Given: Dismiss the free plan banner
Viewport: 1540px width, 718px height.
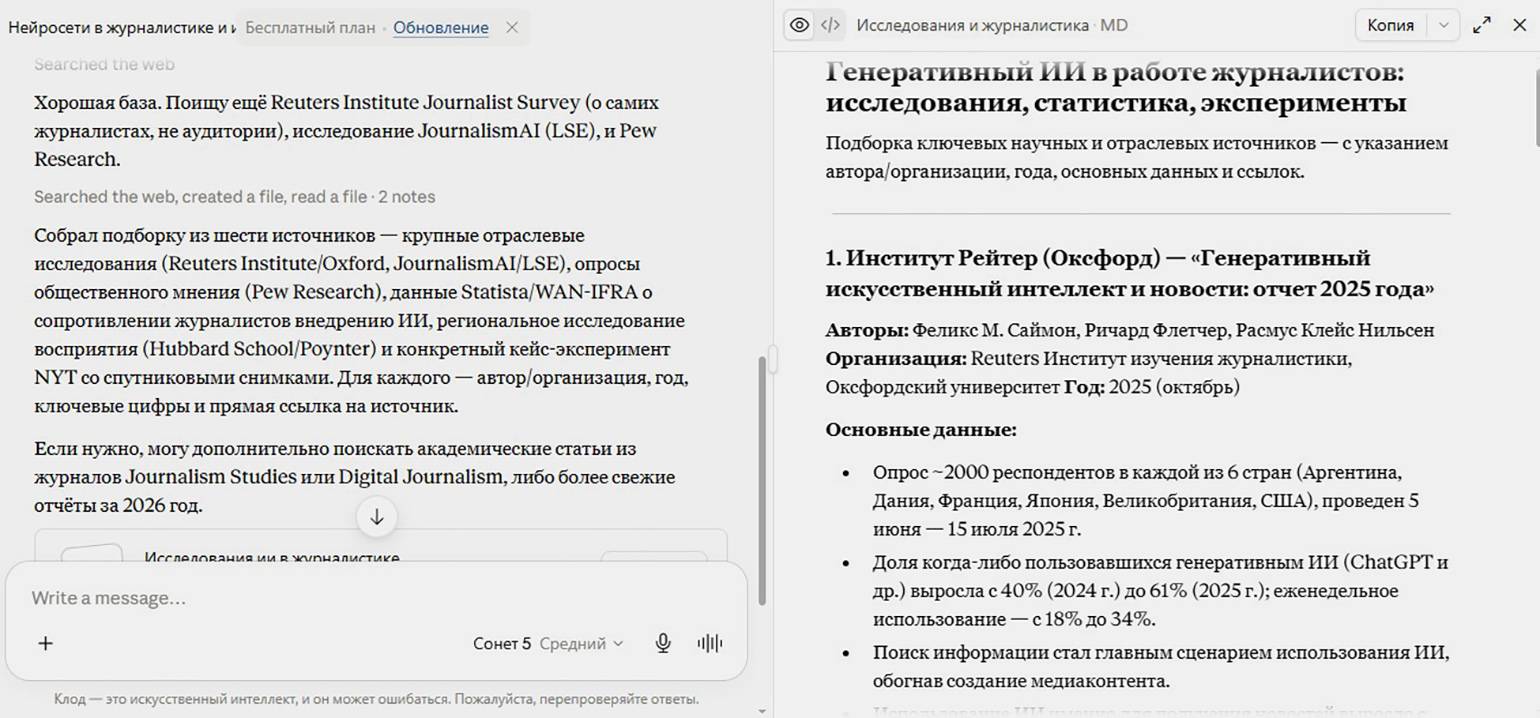Looking at the screenshot, I should (x=512, y=27).
